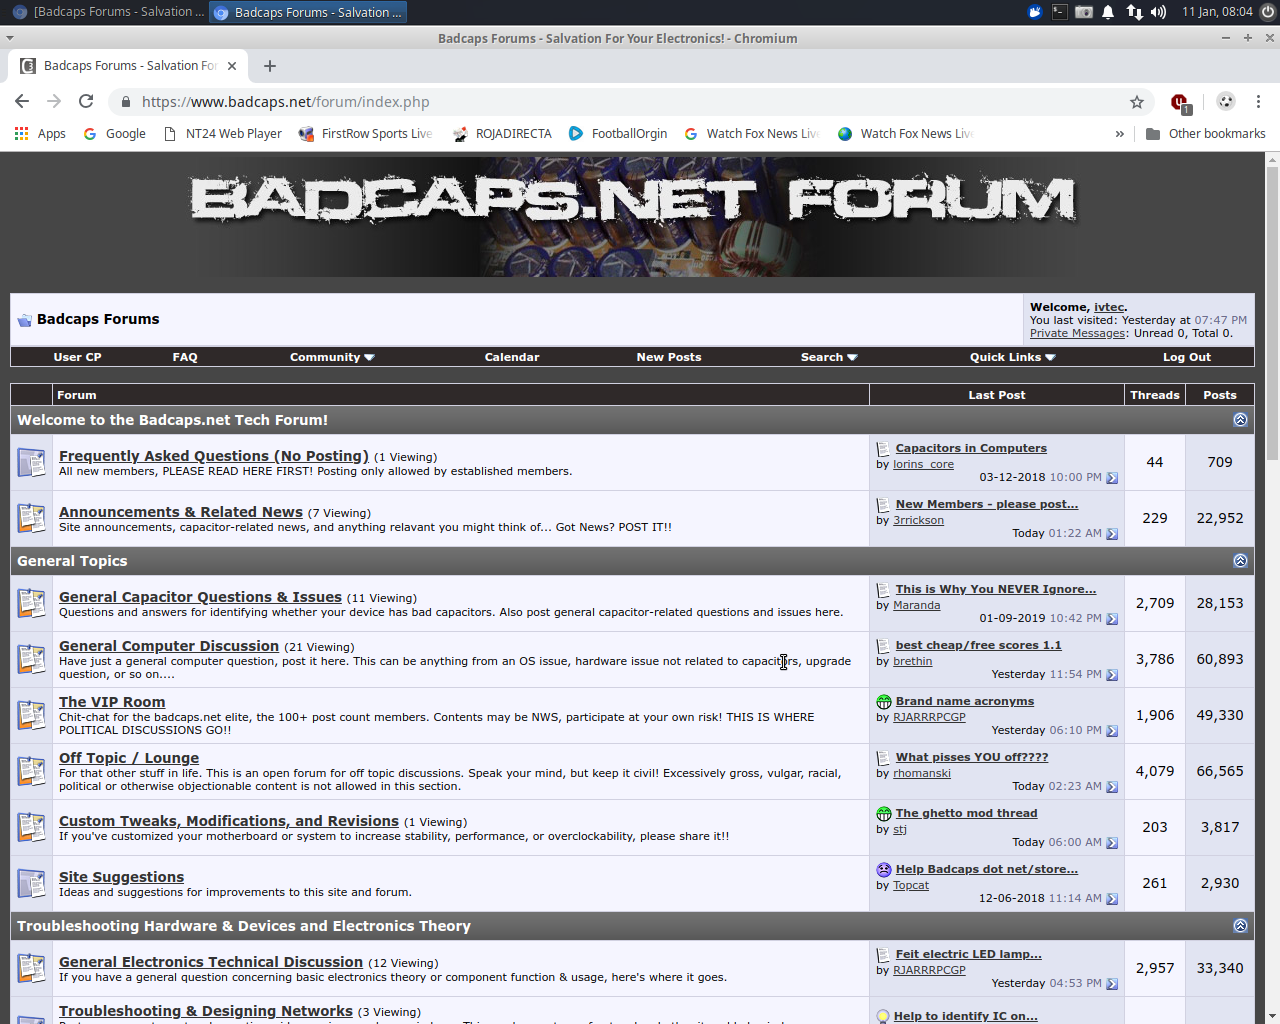Viewport: 1280px width, 1024px height.
Task: Collapse the Troubleshooting Hardware & Devices category
Action: point(1240,926)
